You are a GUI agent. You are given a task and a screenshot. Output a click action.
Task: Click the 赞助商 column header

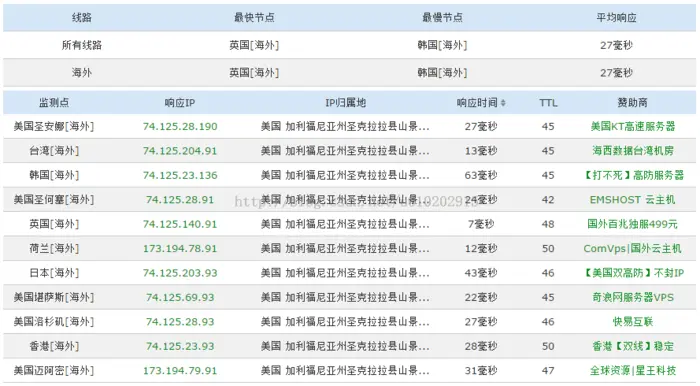pos(633,103)
